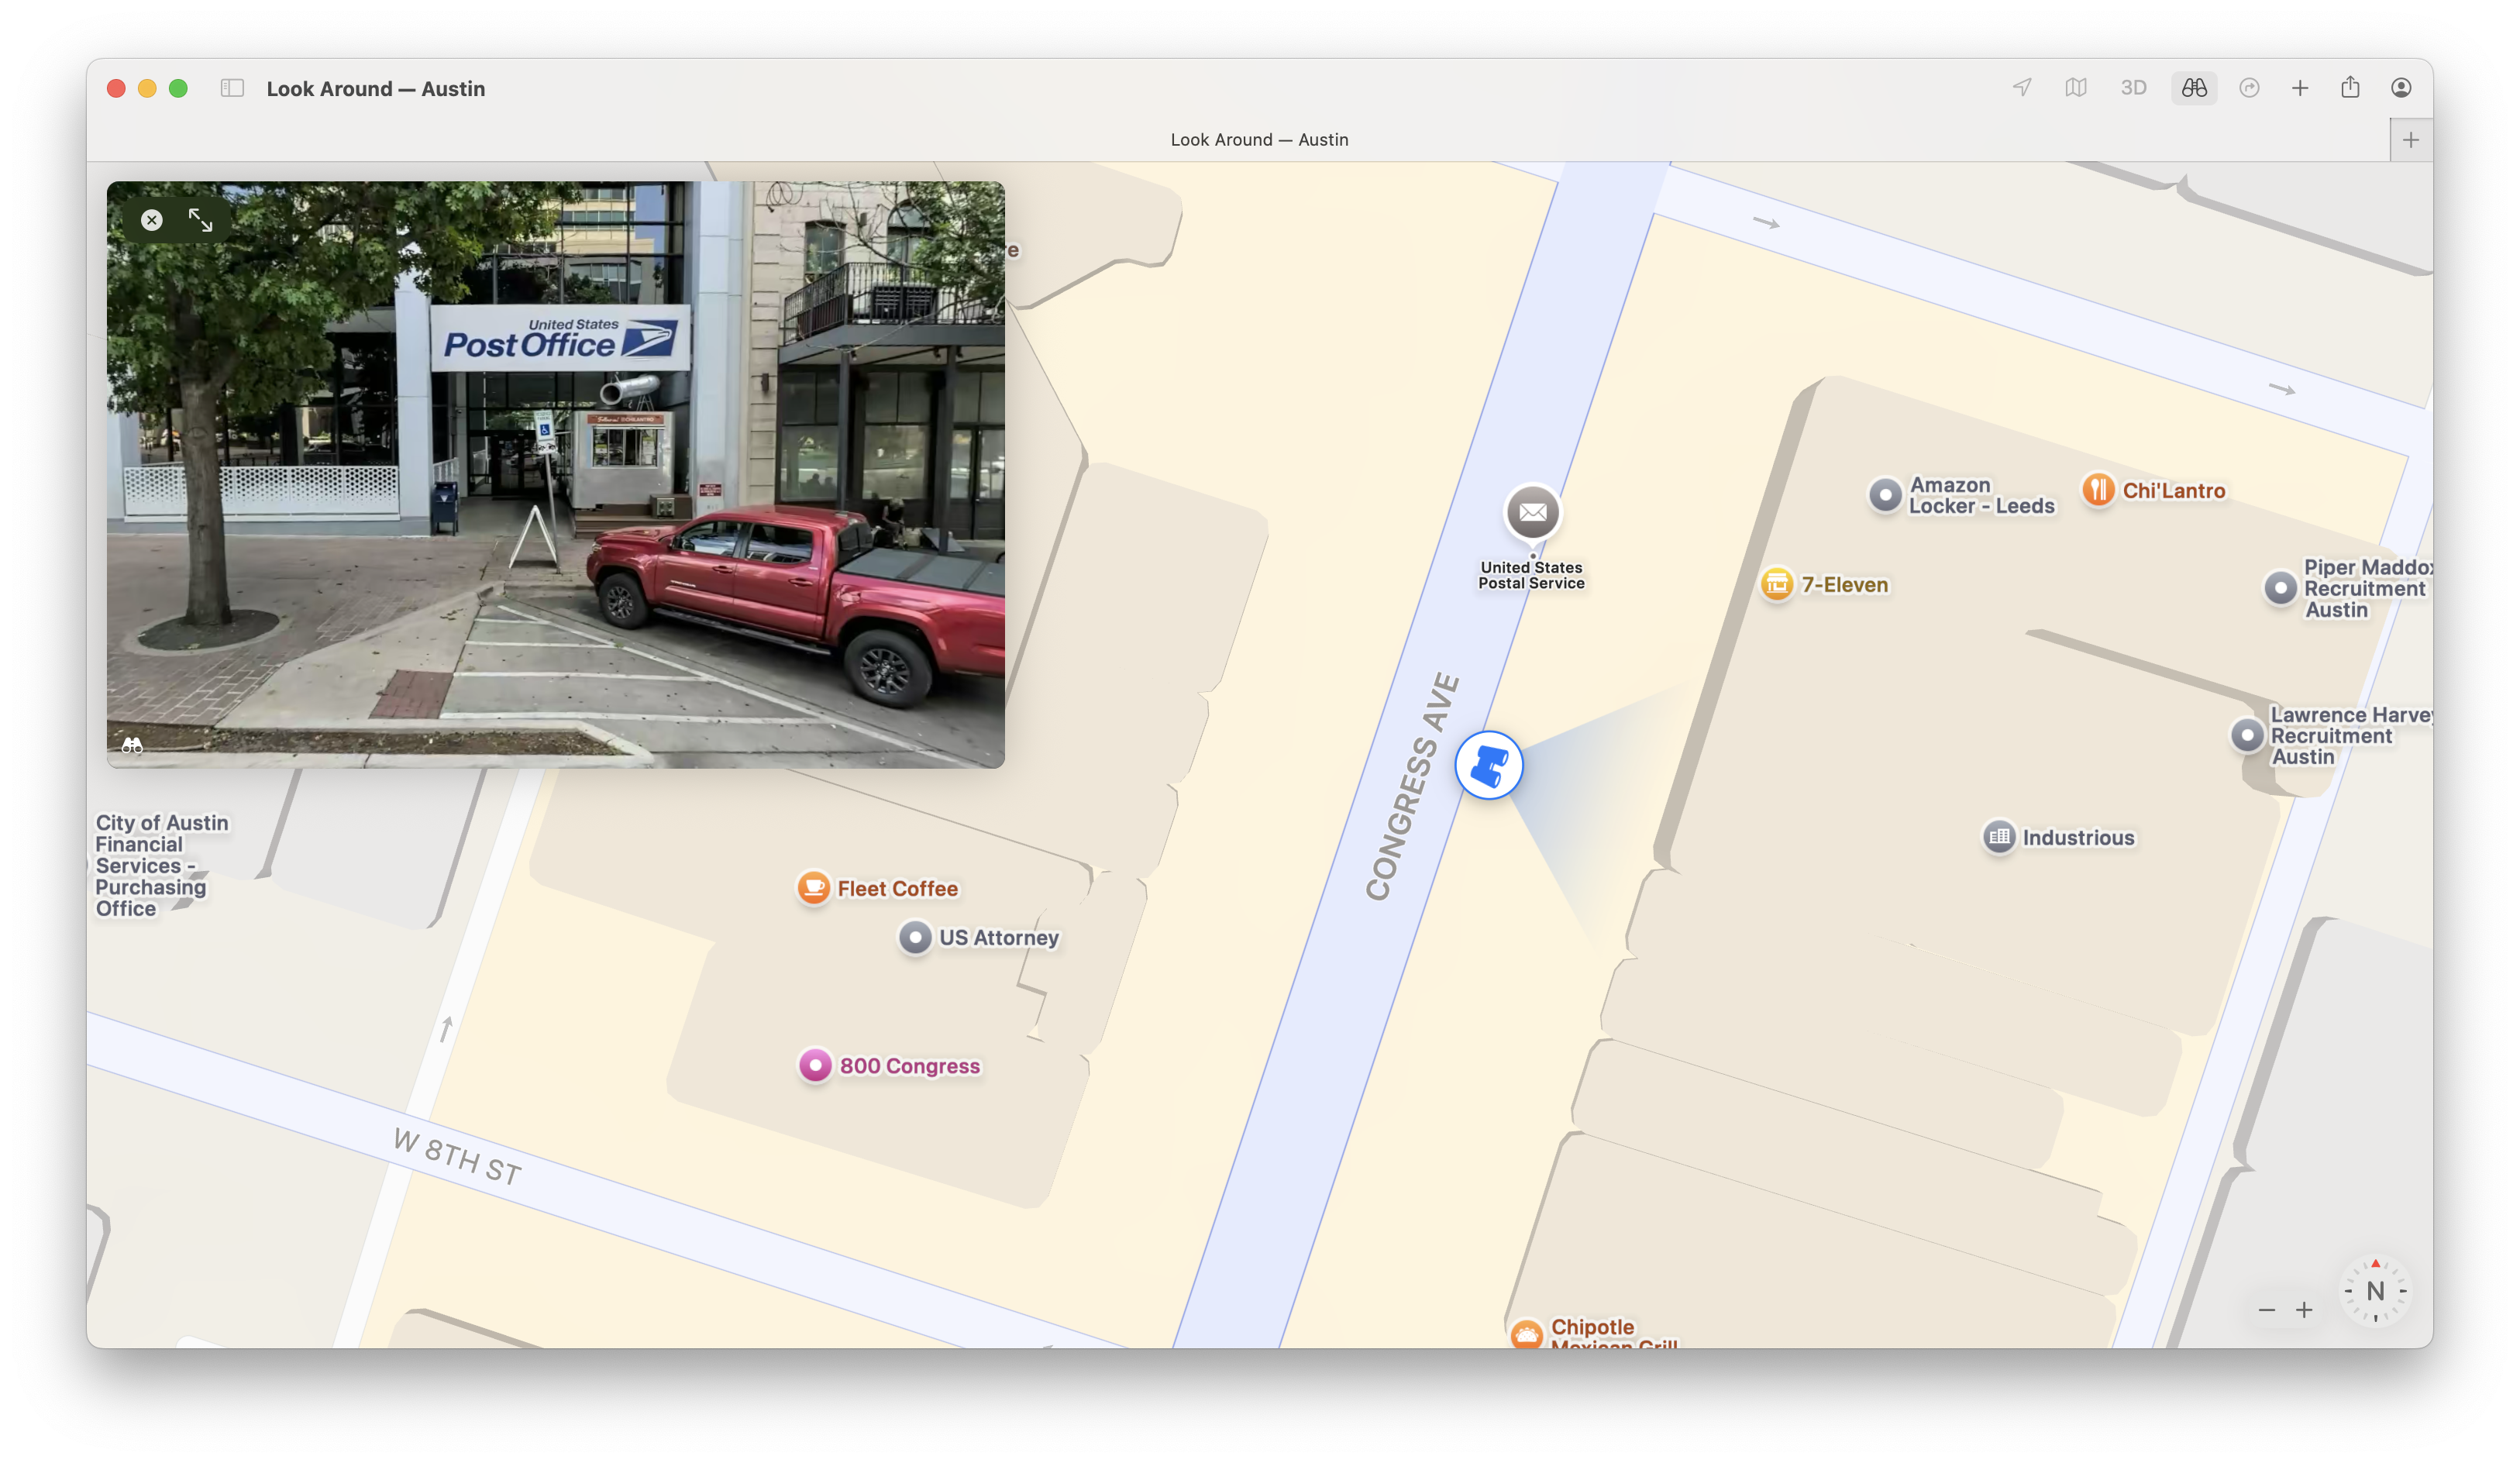Click the Fleet Coffee label text

click(x=897, y=889)
